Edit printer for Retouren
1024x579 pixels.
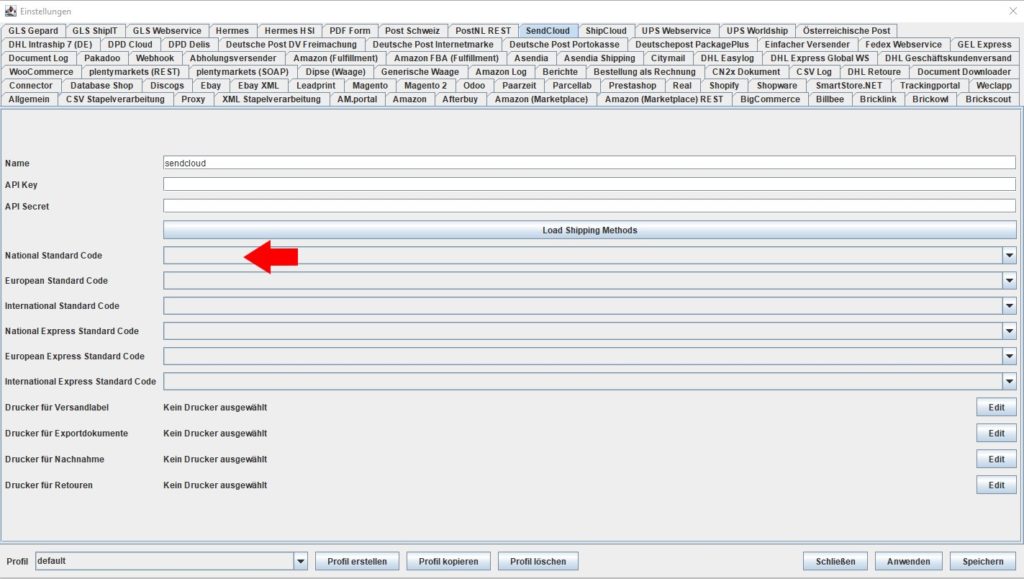click(996, 485)
